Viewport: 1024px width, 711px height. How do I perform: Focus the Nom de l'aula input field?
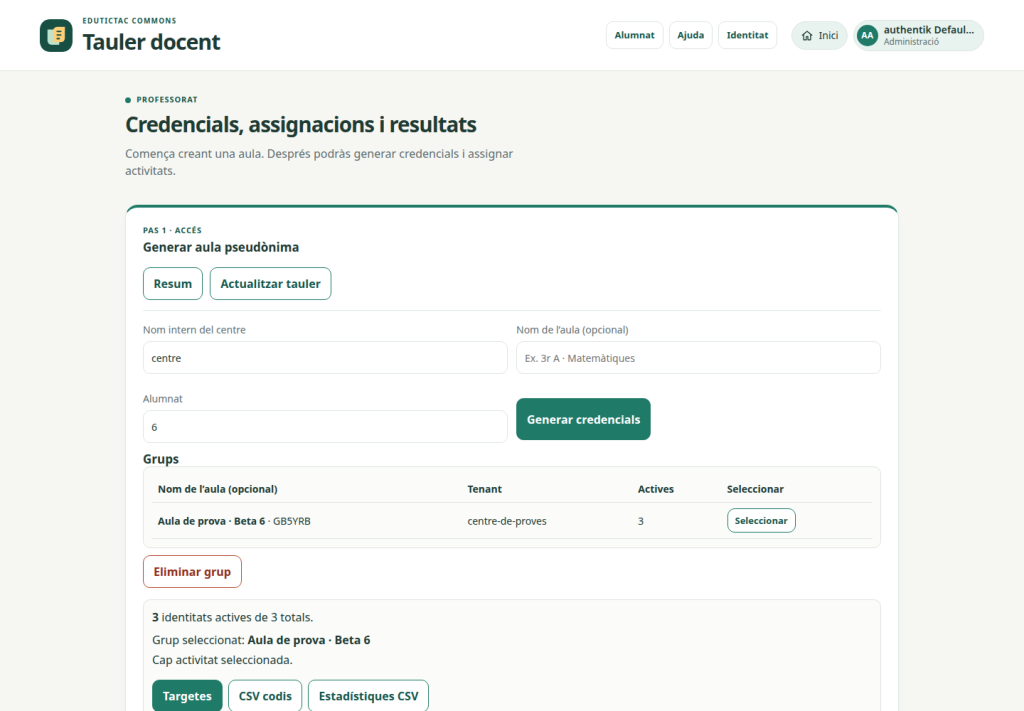coord(698,358)
